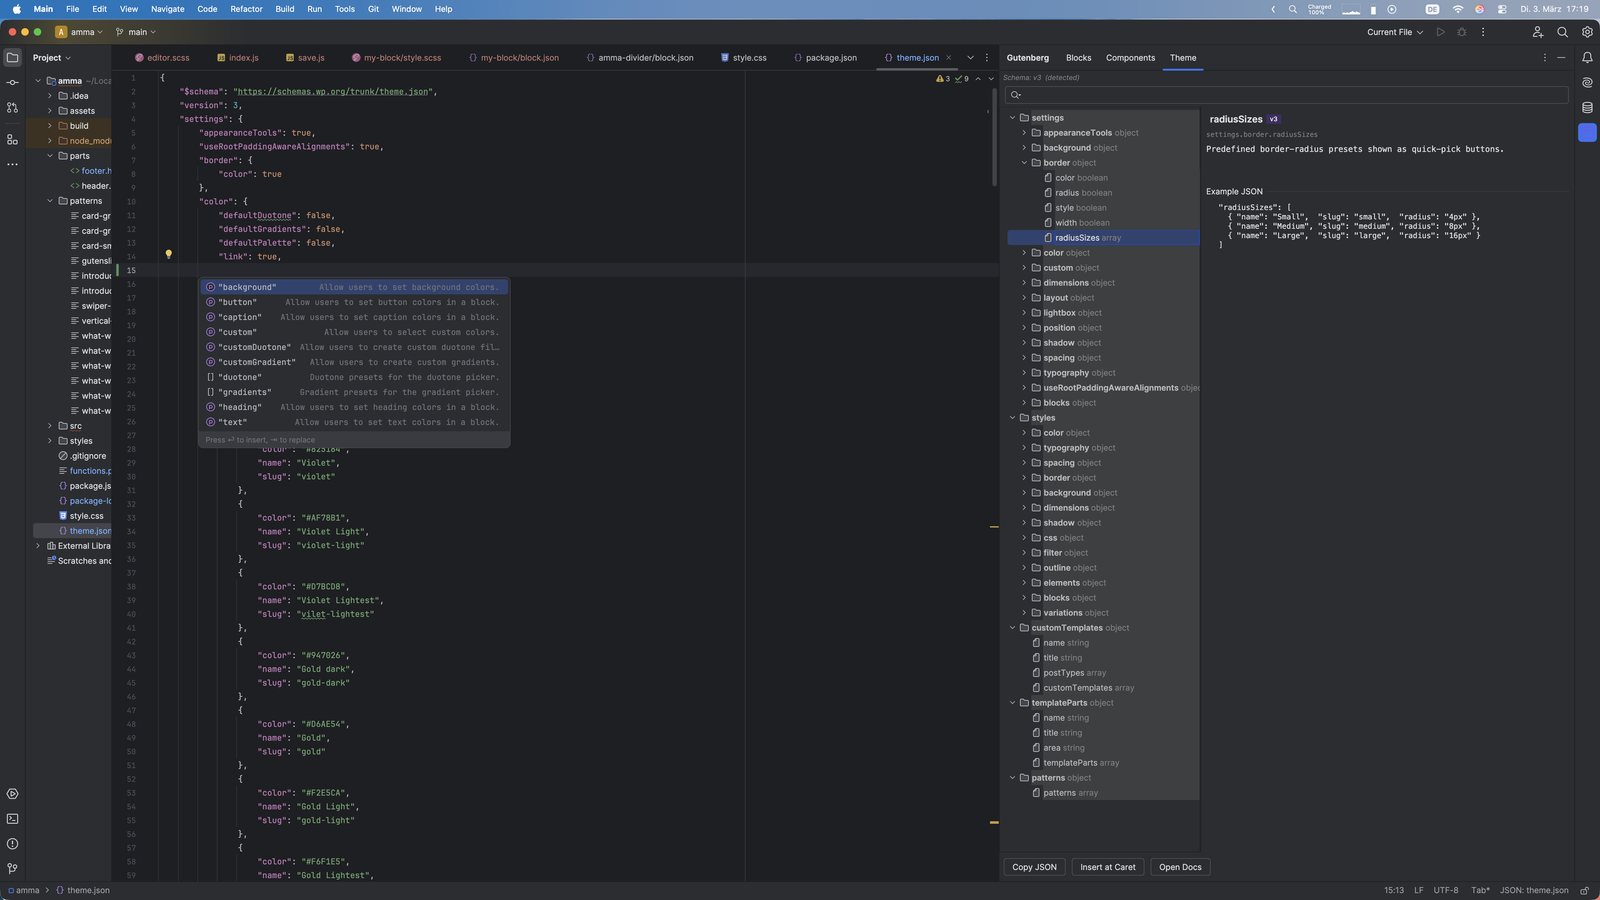Expand the typography object under settings
The image size is (1600, 900).
point(1024,373)
